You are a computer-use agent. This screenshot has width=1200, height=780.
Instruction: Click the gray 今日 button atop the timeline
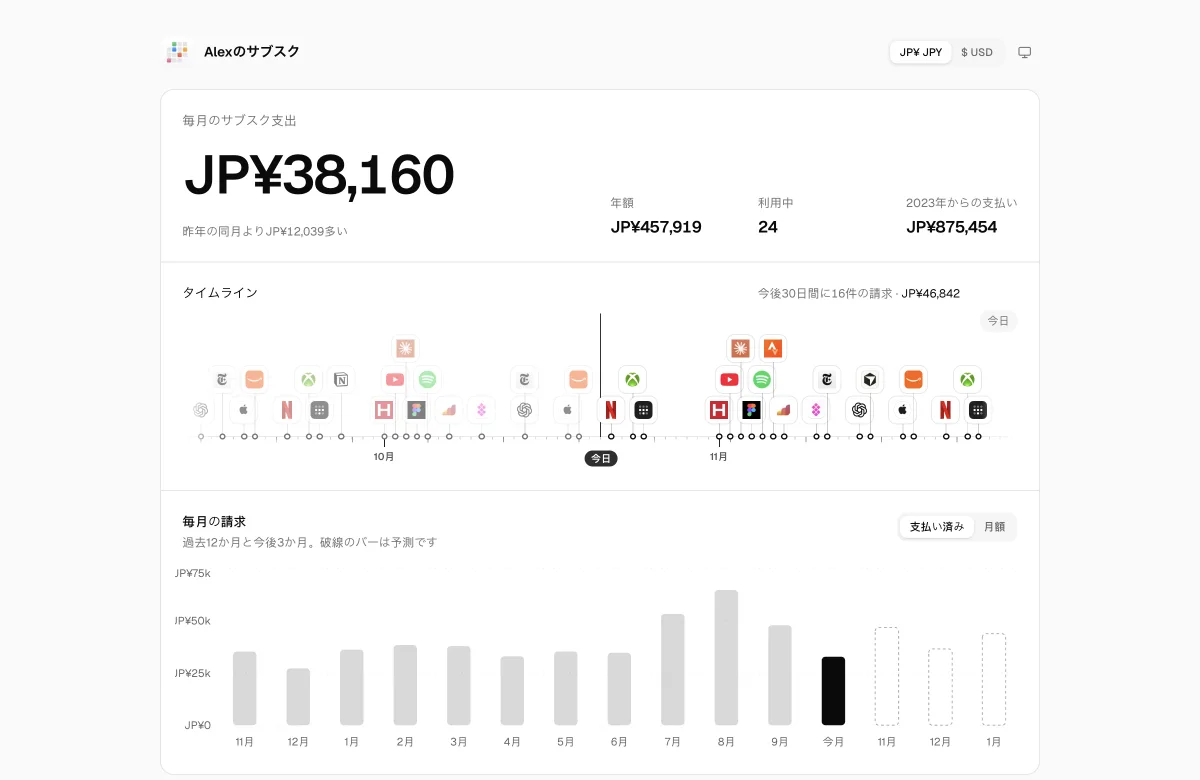coord(999,321)
